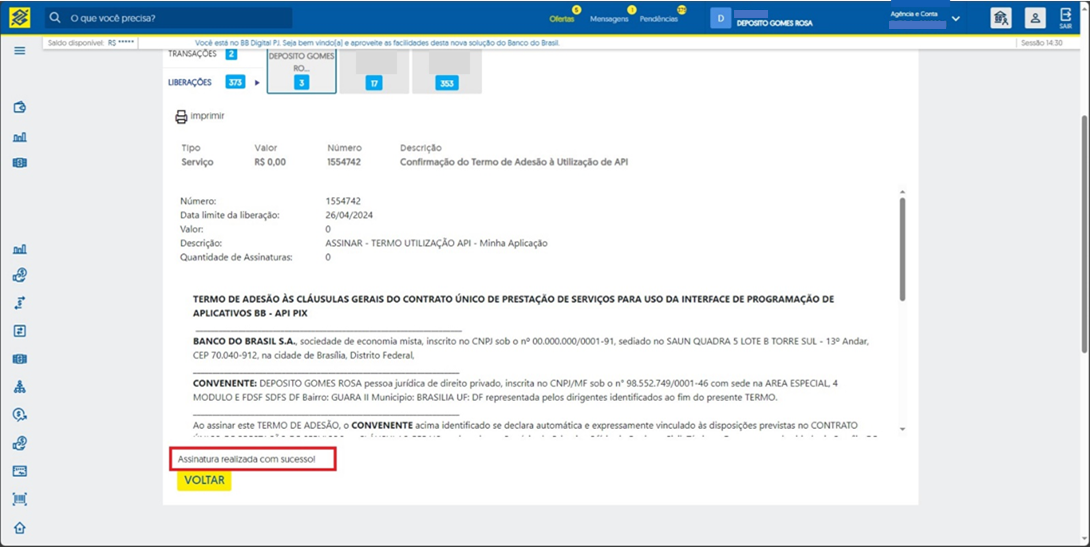The width and height of the screenshot is (1090, 547).
Task: Click the 'Quantidade de Assinaturas:' label
Action: 236,257
